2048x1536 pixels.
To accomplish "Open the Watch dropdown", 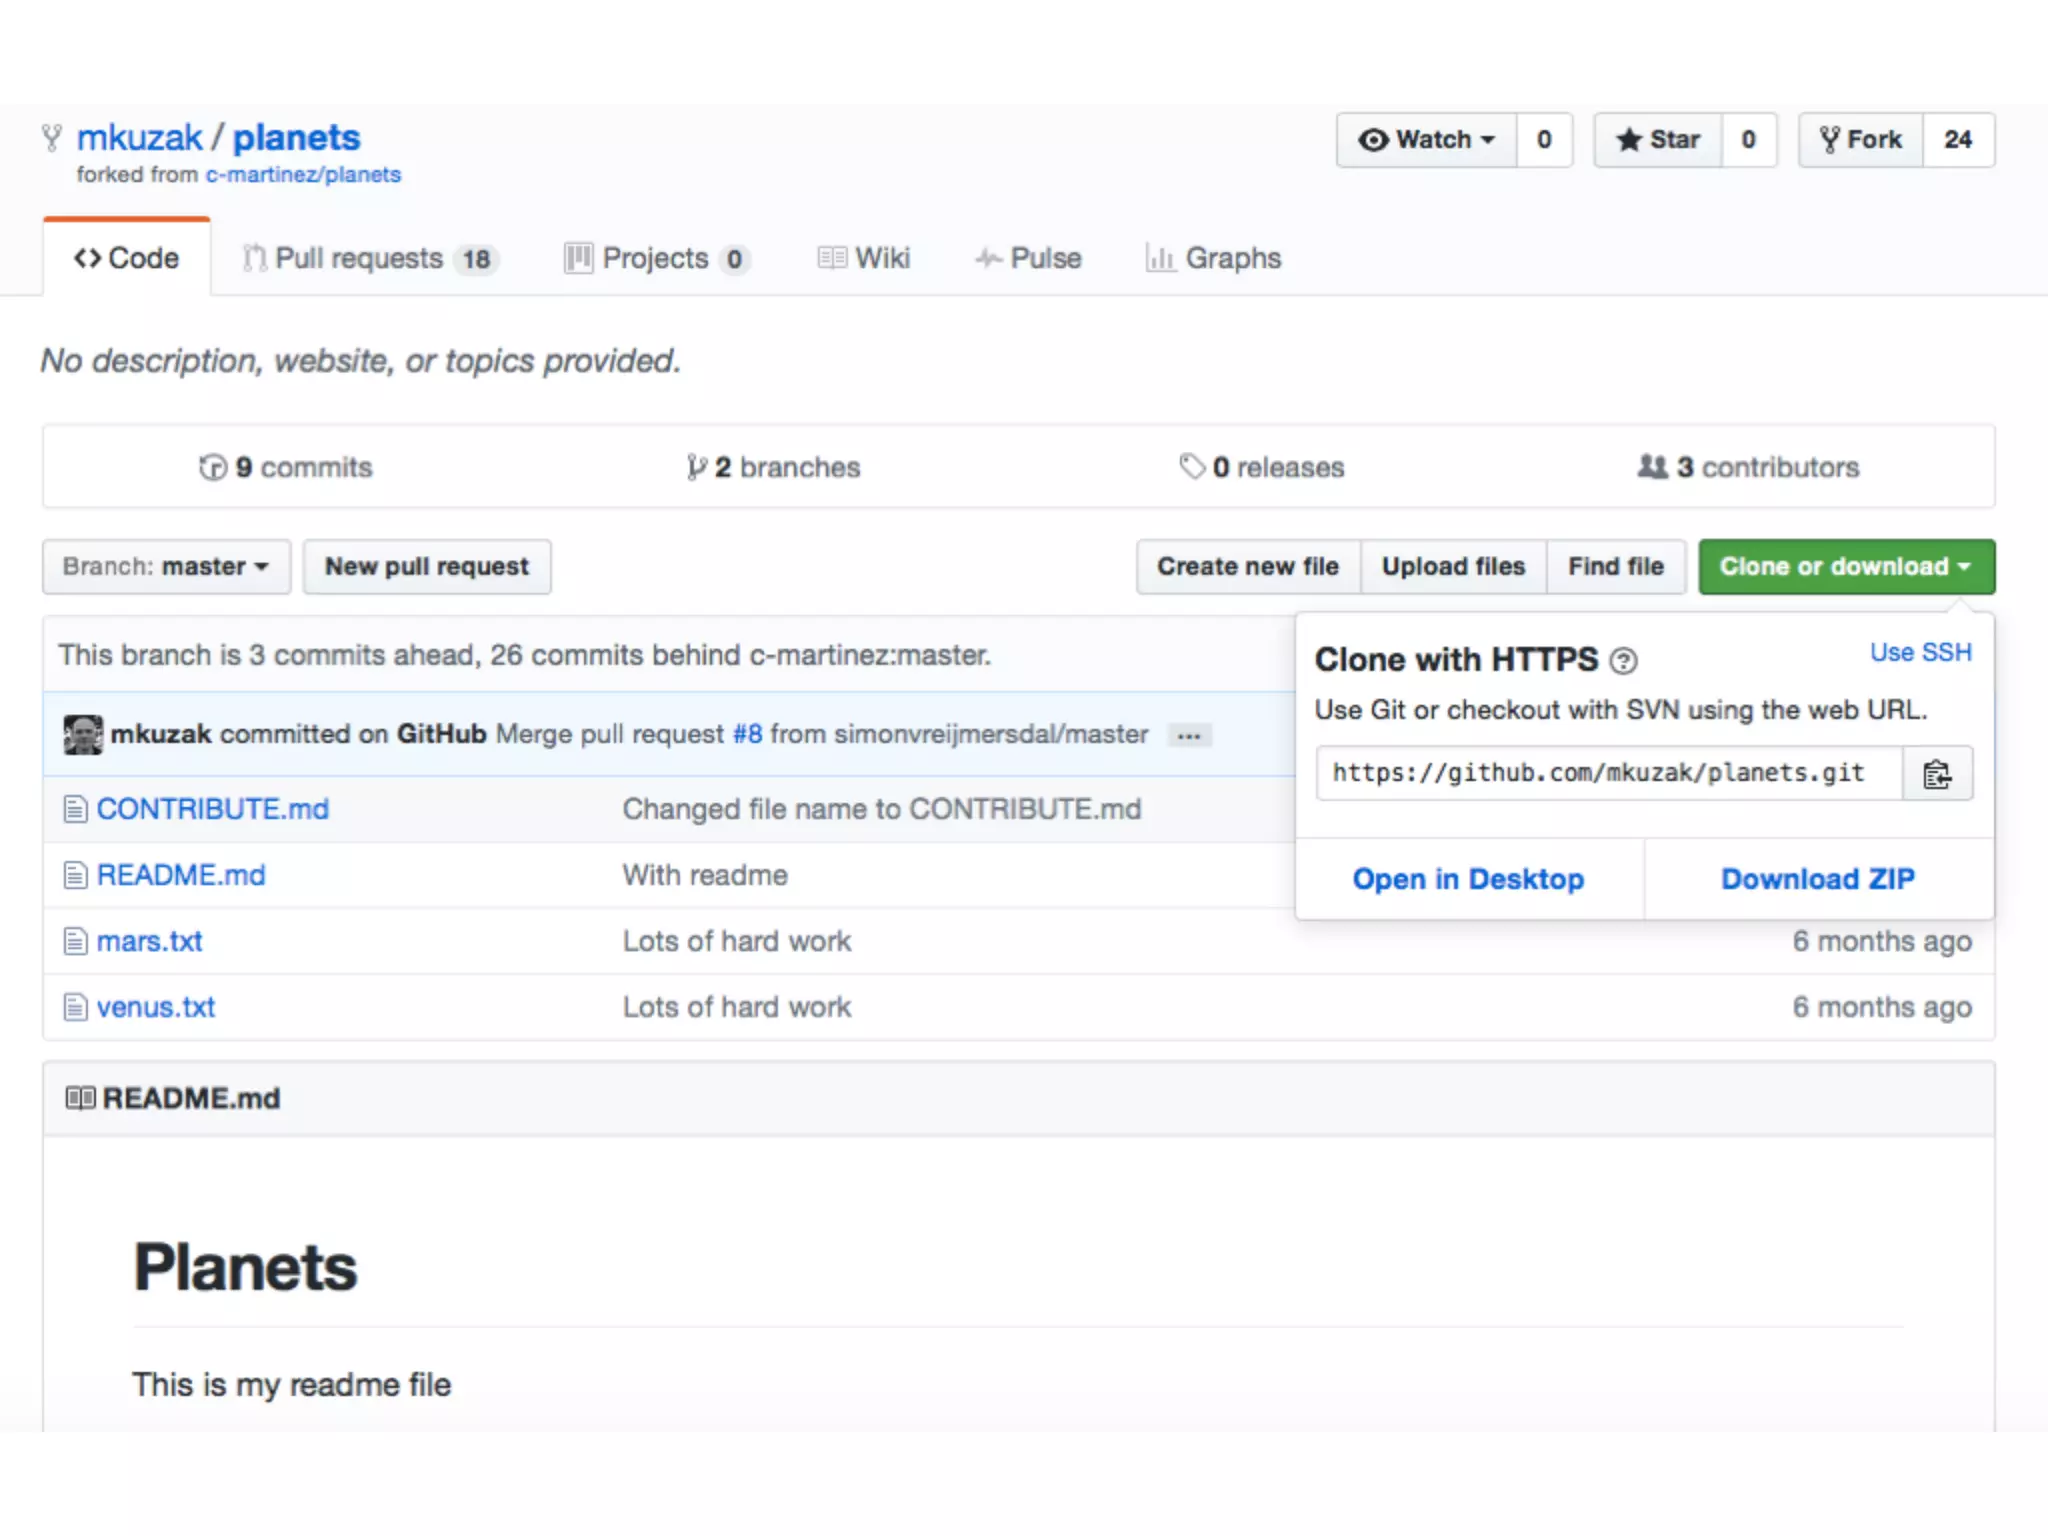I will click(1427, 140).
